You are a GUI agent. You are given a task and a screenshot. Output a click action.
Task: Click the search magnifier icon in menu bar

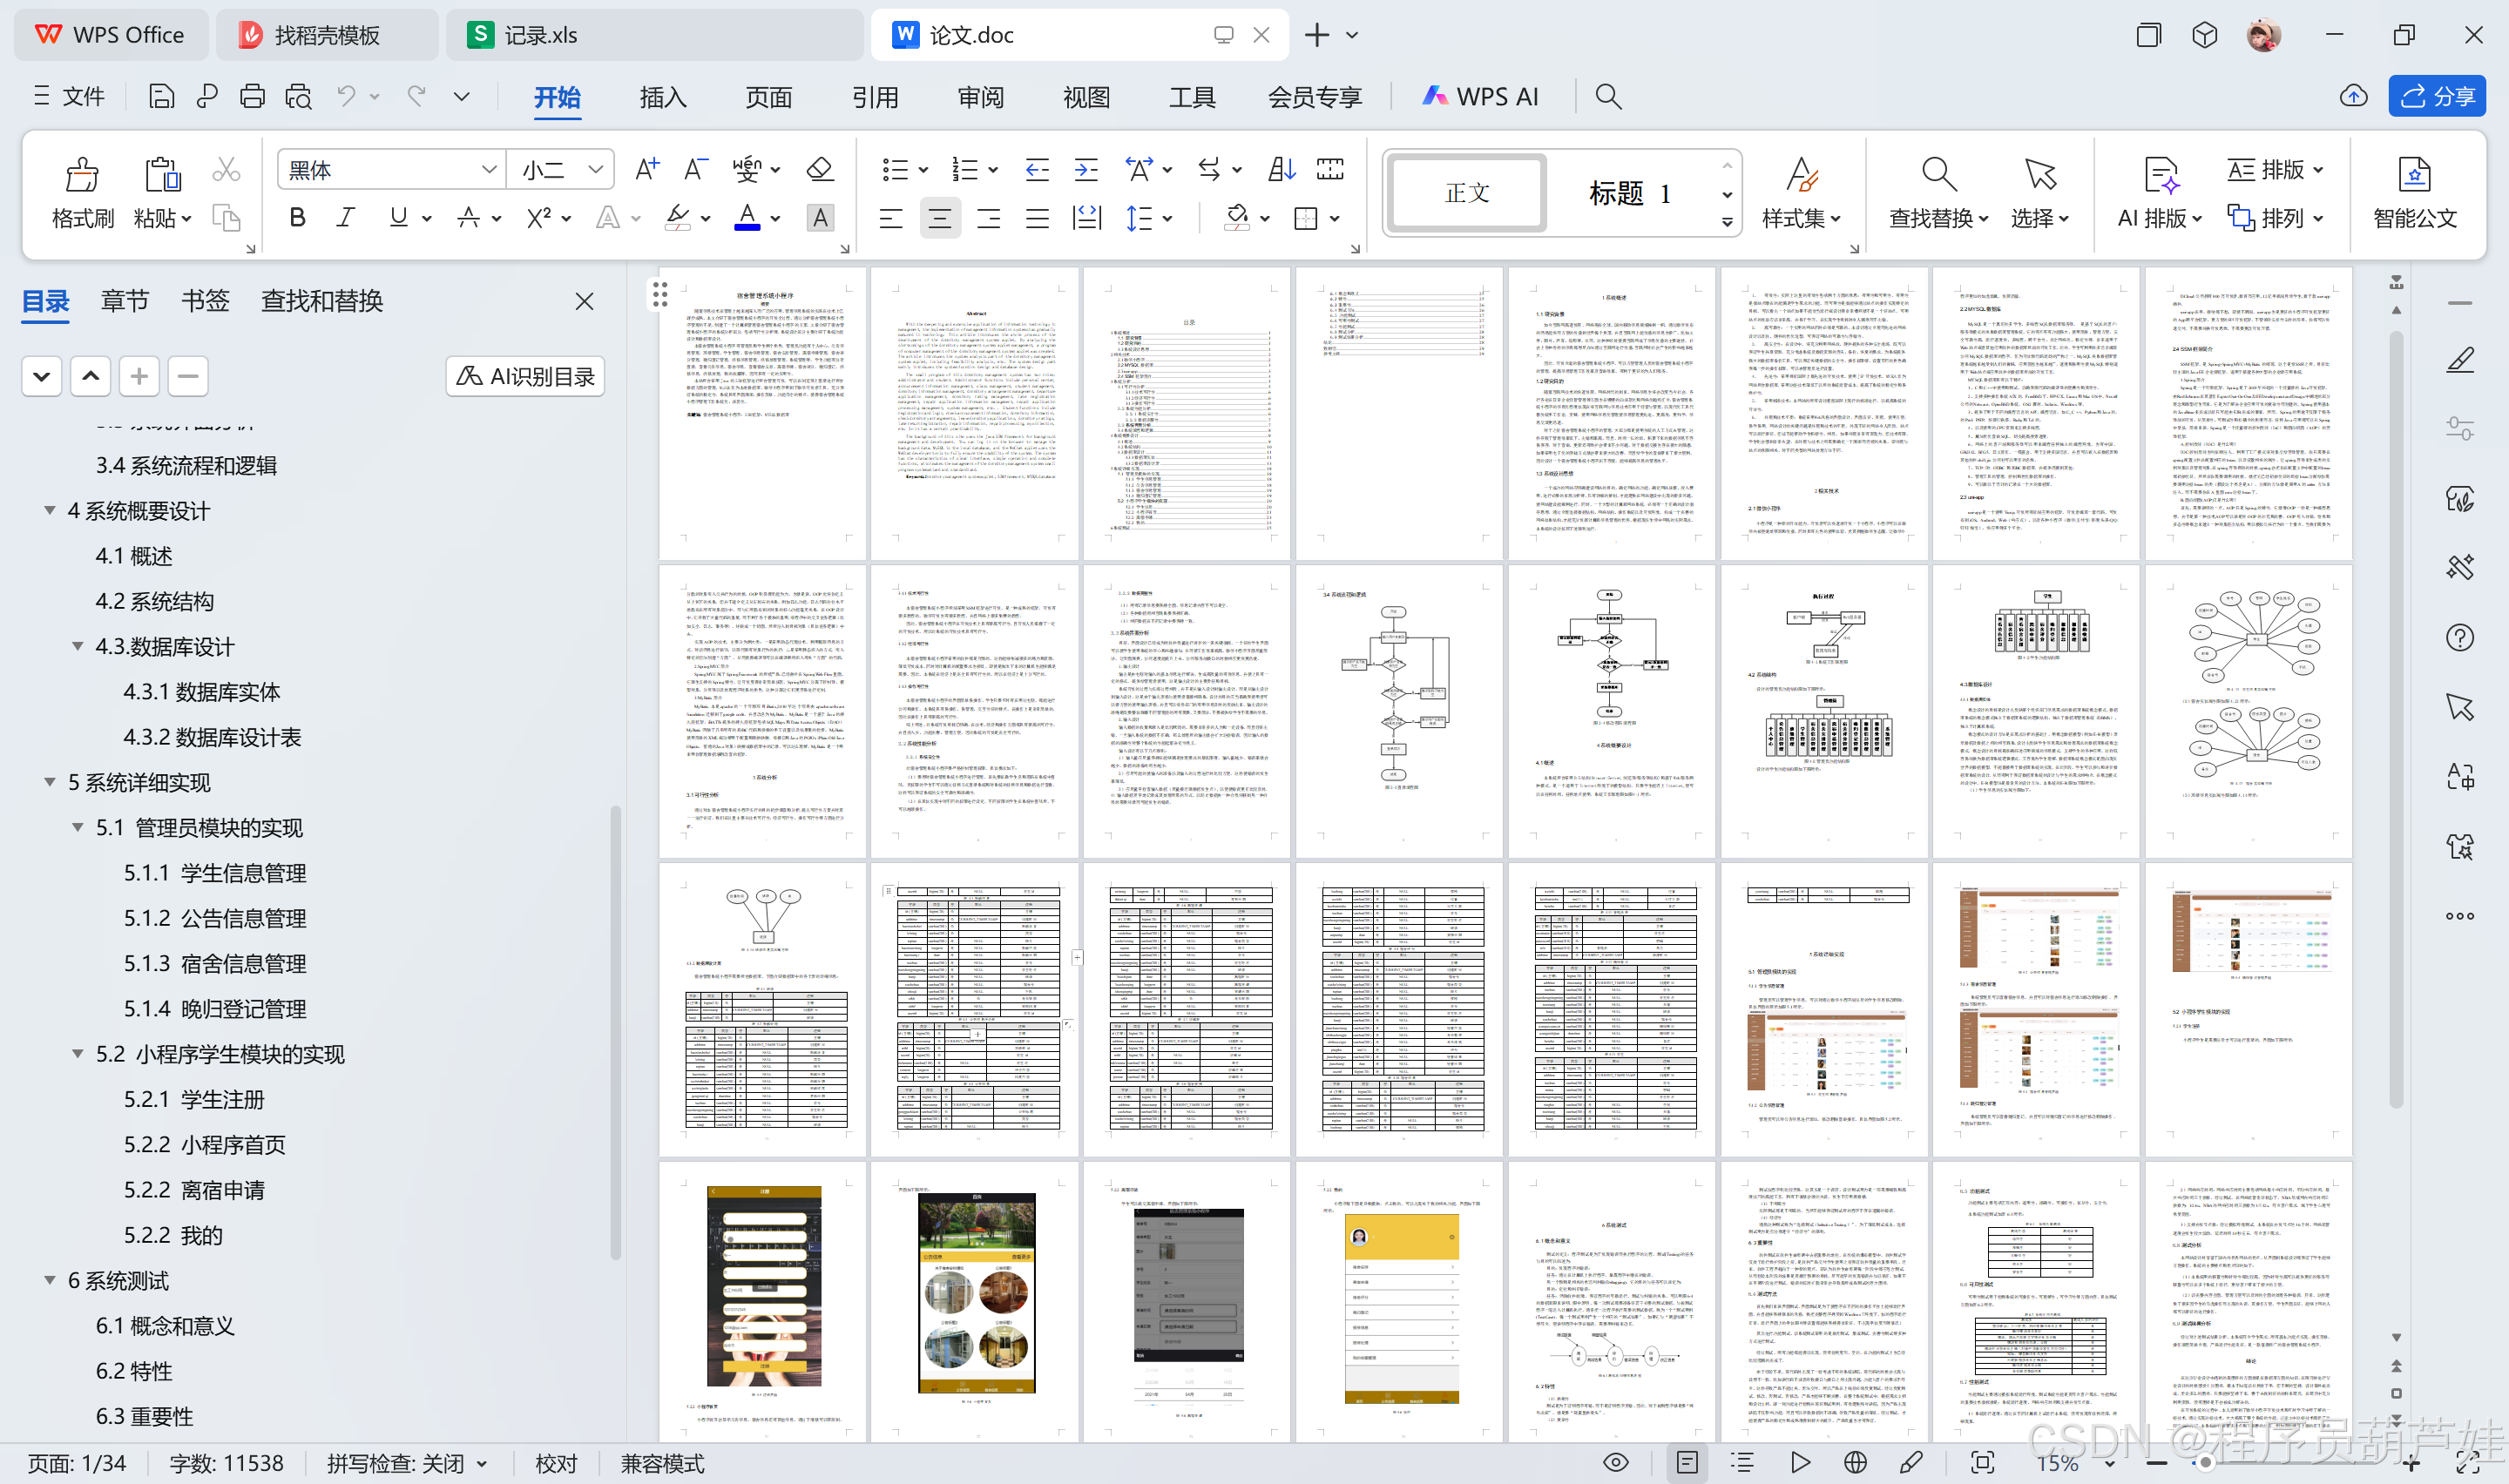coord(1608,96)
